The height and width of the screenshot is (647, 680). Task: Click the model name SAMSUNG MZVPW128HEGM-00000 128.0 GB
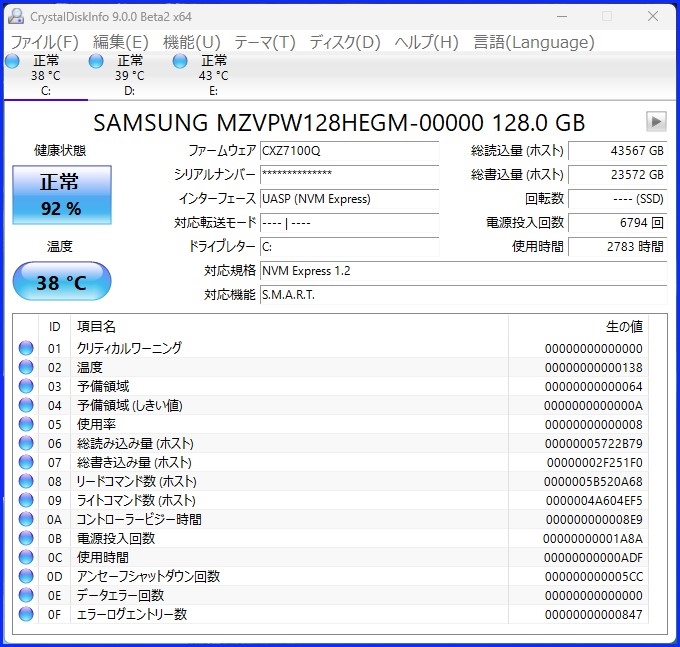tap(339, 122)
